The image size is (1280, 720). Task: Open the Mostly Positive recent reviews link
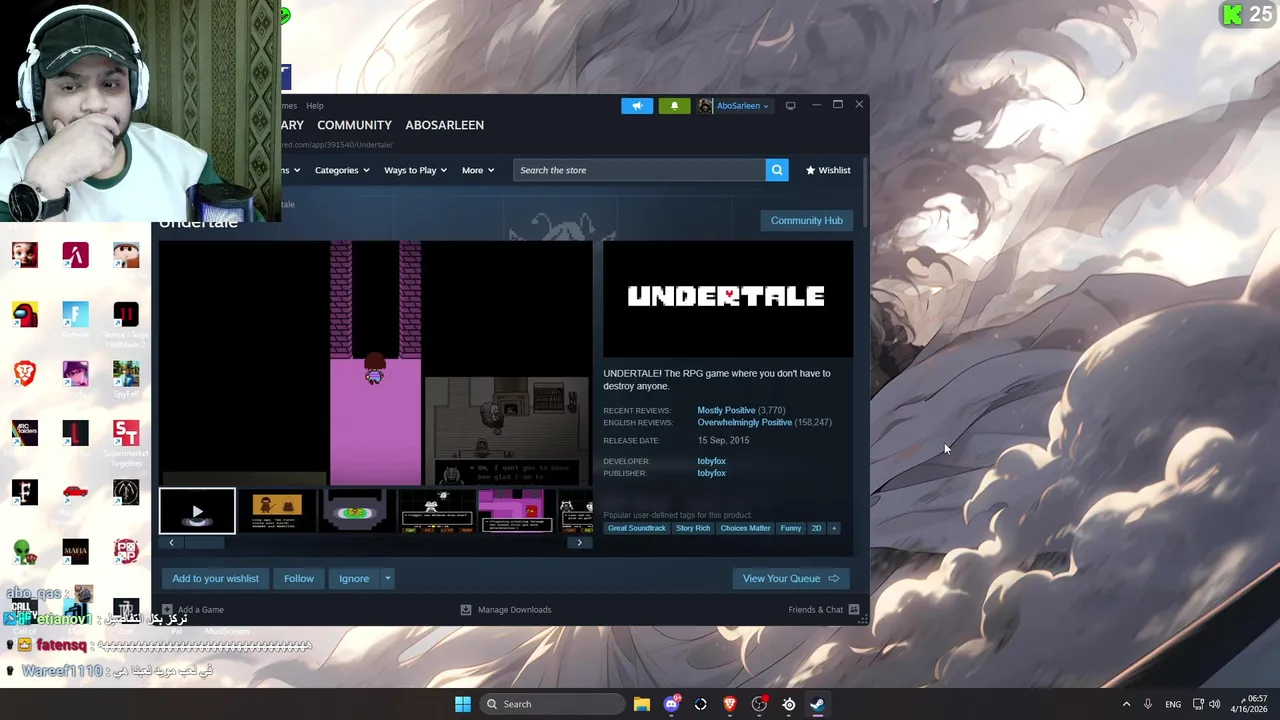tap(726, 410)
